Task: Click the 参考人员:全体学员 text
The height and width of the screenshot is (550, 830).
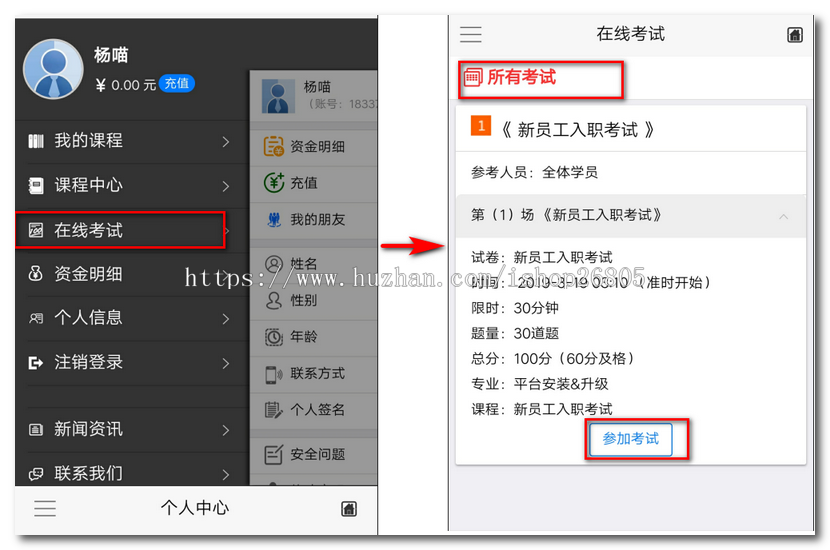Action: (x=534, y=173)
